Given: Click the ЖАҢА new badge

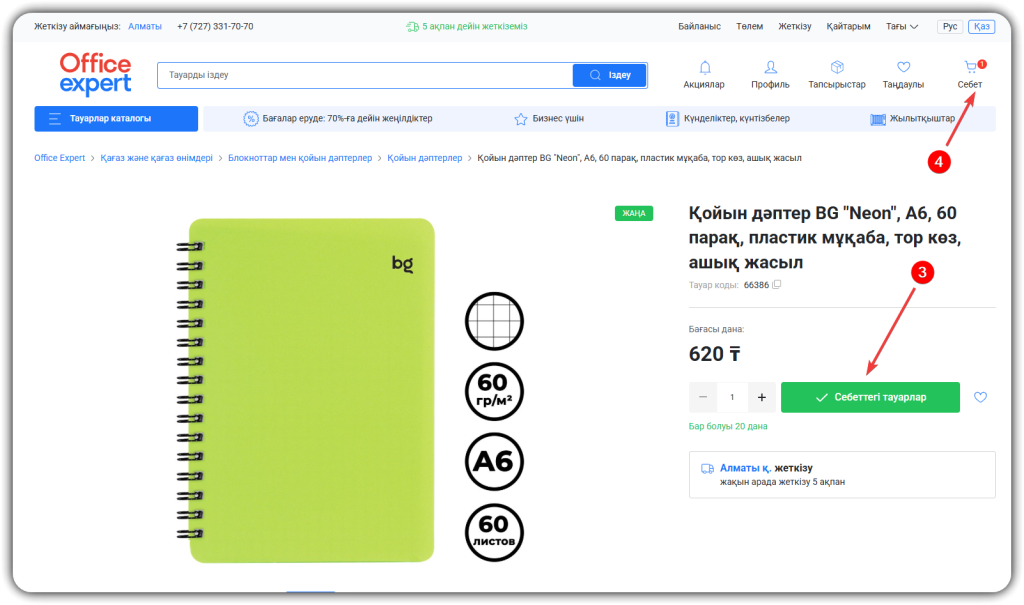Looking at the screenshot, I should pyautogui.click(x=633, y=214).
